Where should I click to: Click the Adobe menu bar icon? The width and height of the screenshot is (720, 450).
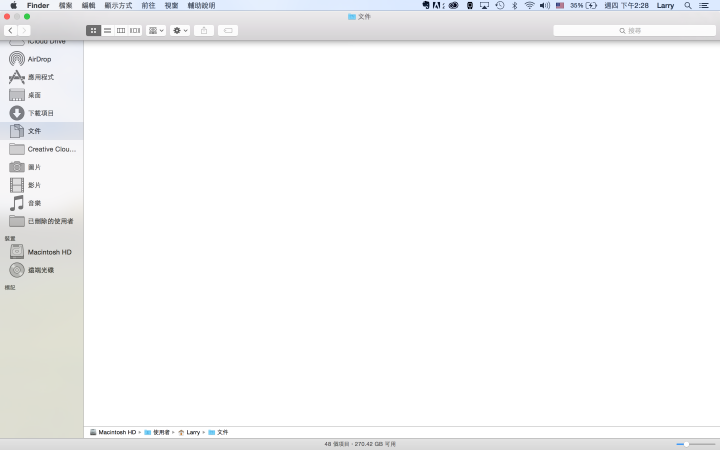(x=439, y=6)
